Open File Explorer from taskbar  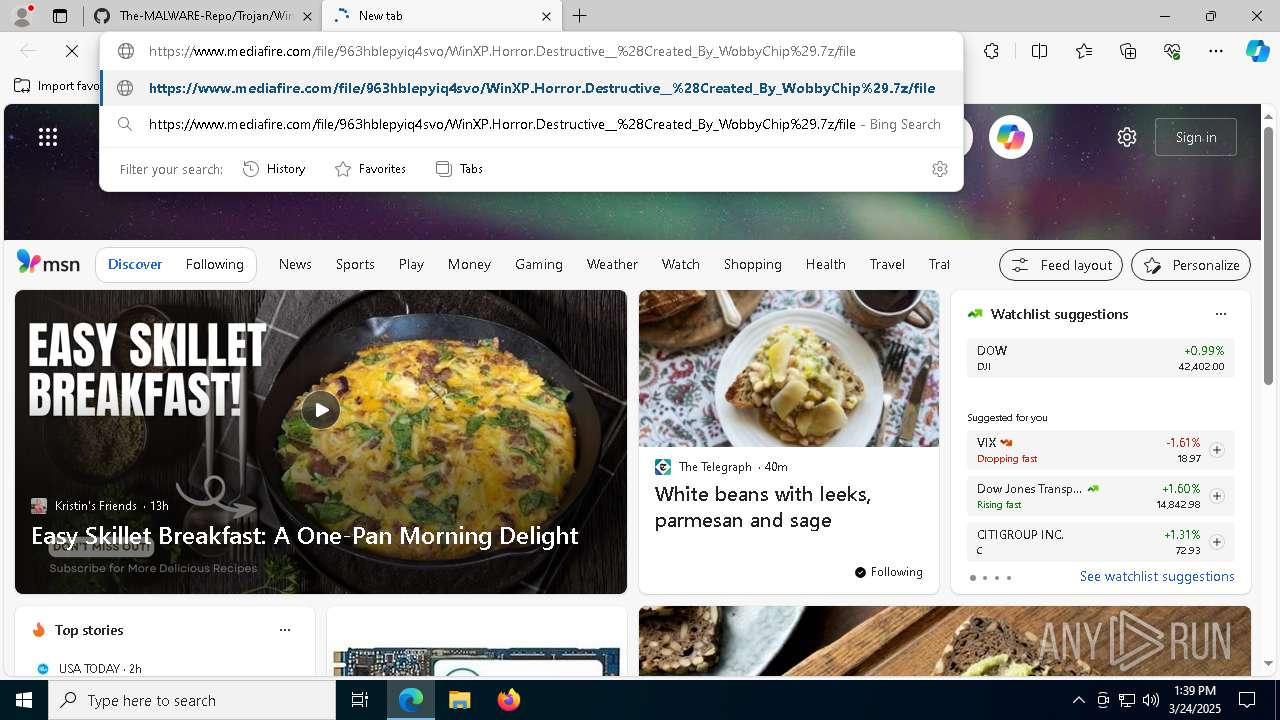pos(459,700)
